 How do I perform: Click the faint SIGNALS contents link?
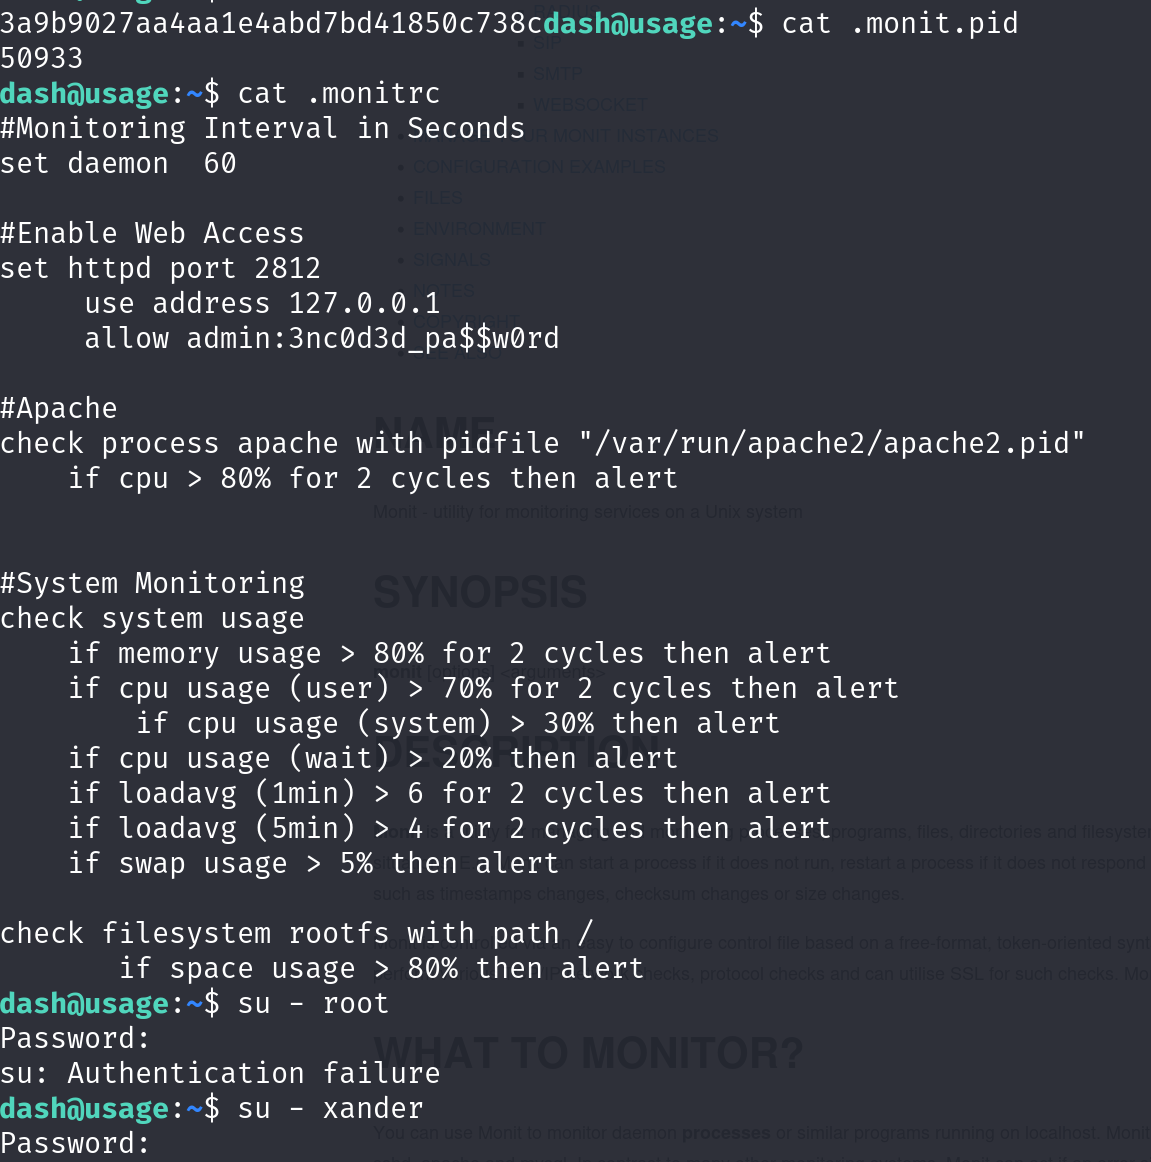452,260
